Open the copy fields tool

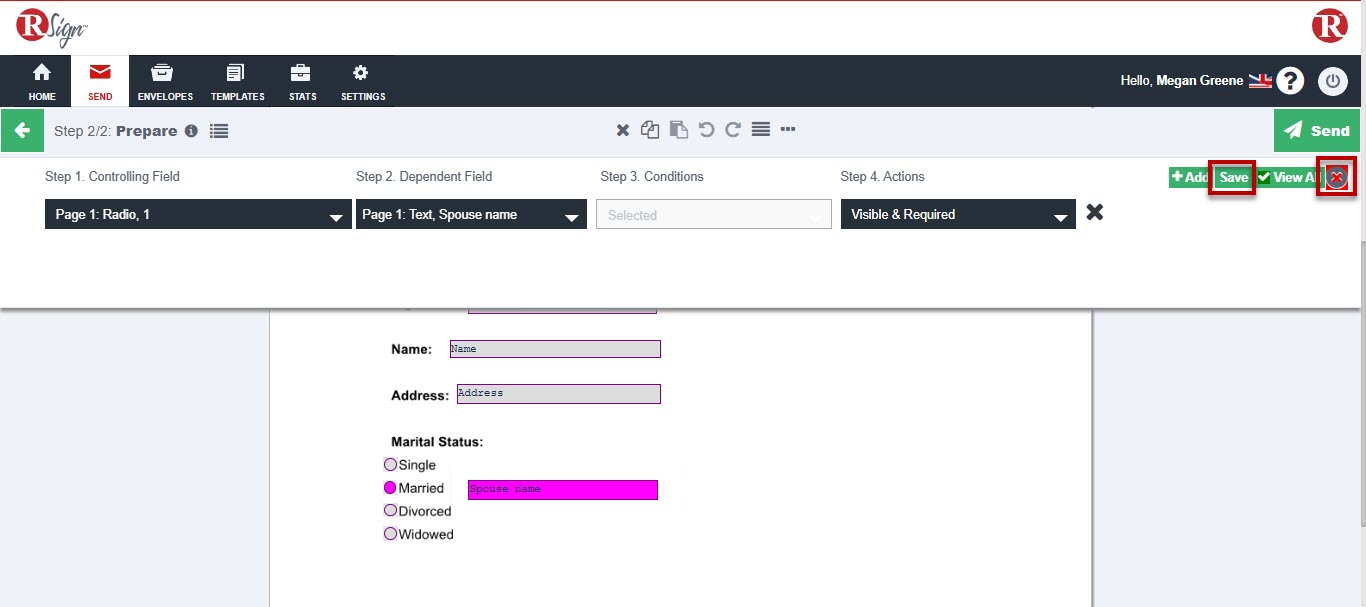(x=650, y=129)
